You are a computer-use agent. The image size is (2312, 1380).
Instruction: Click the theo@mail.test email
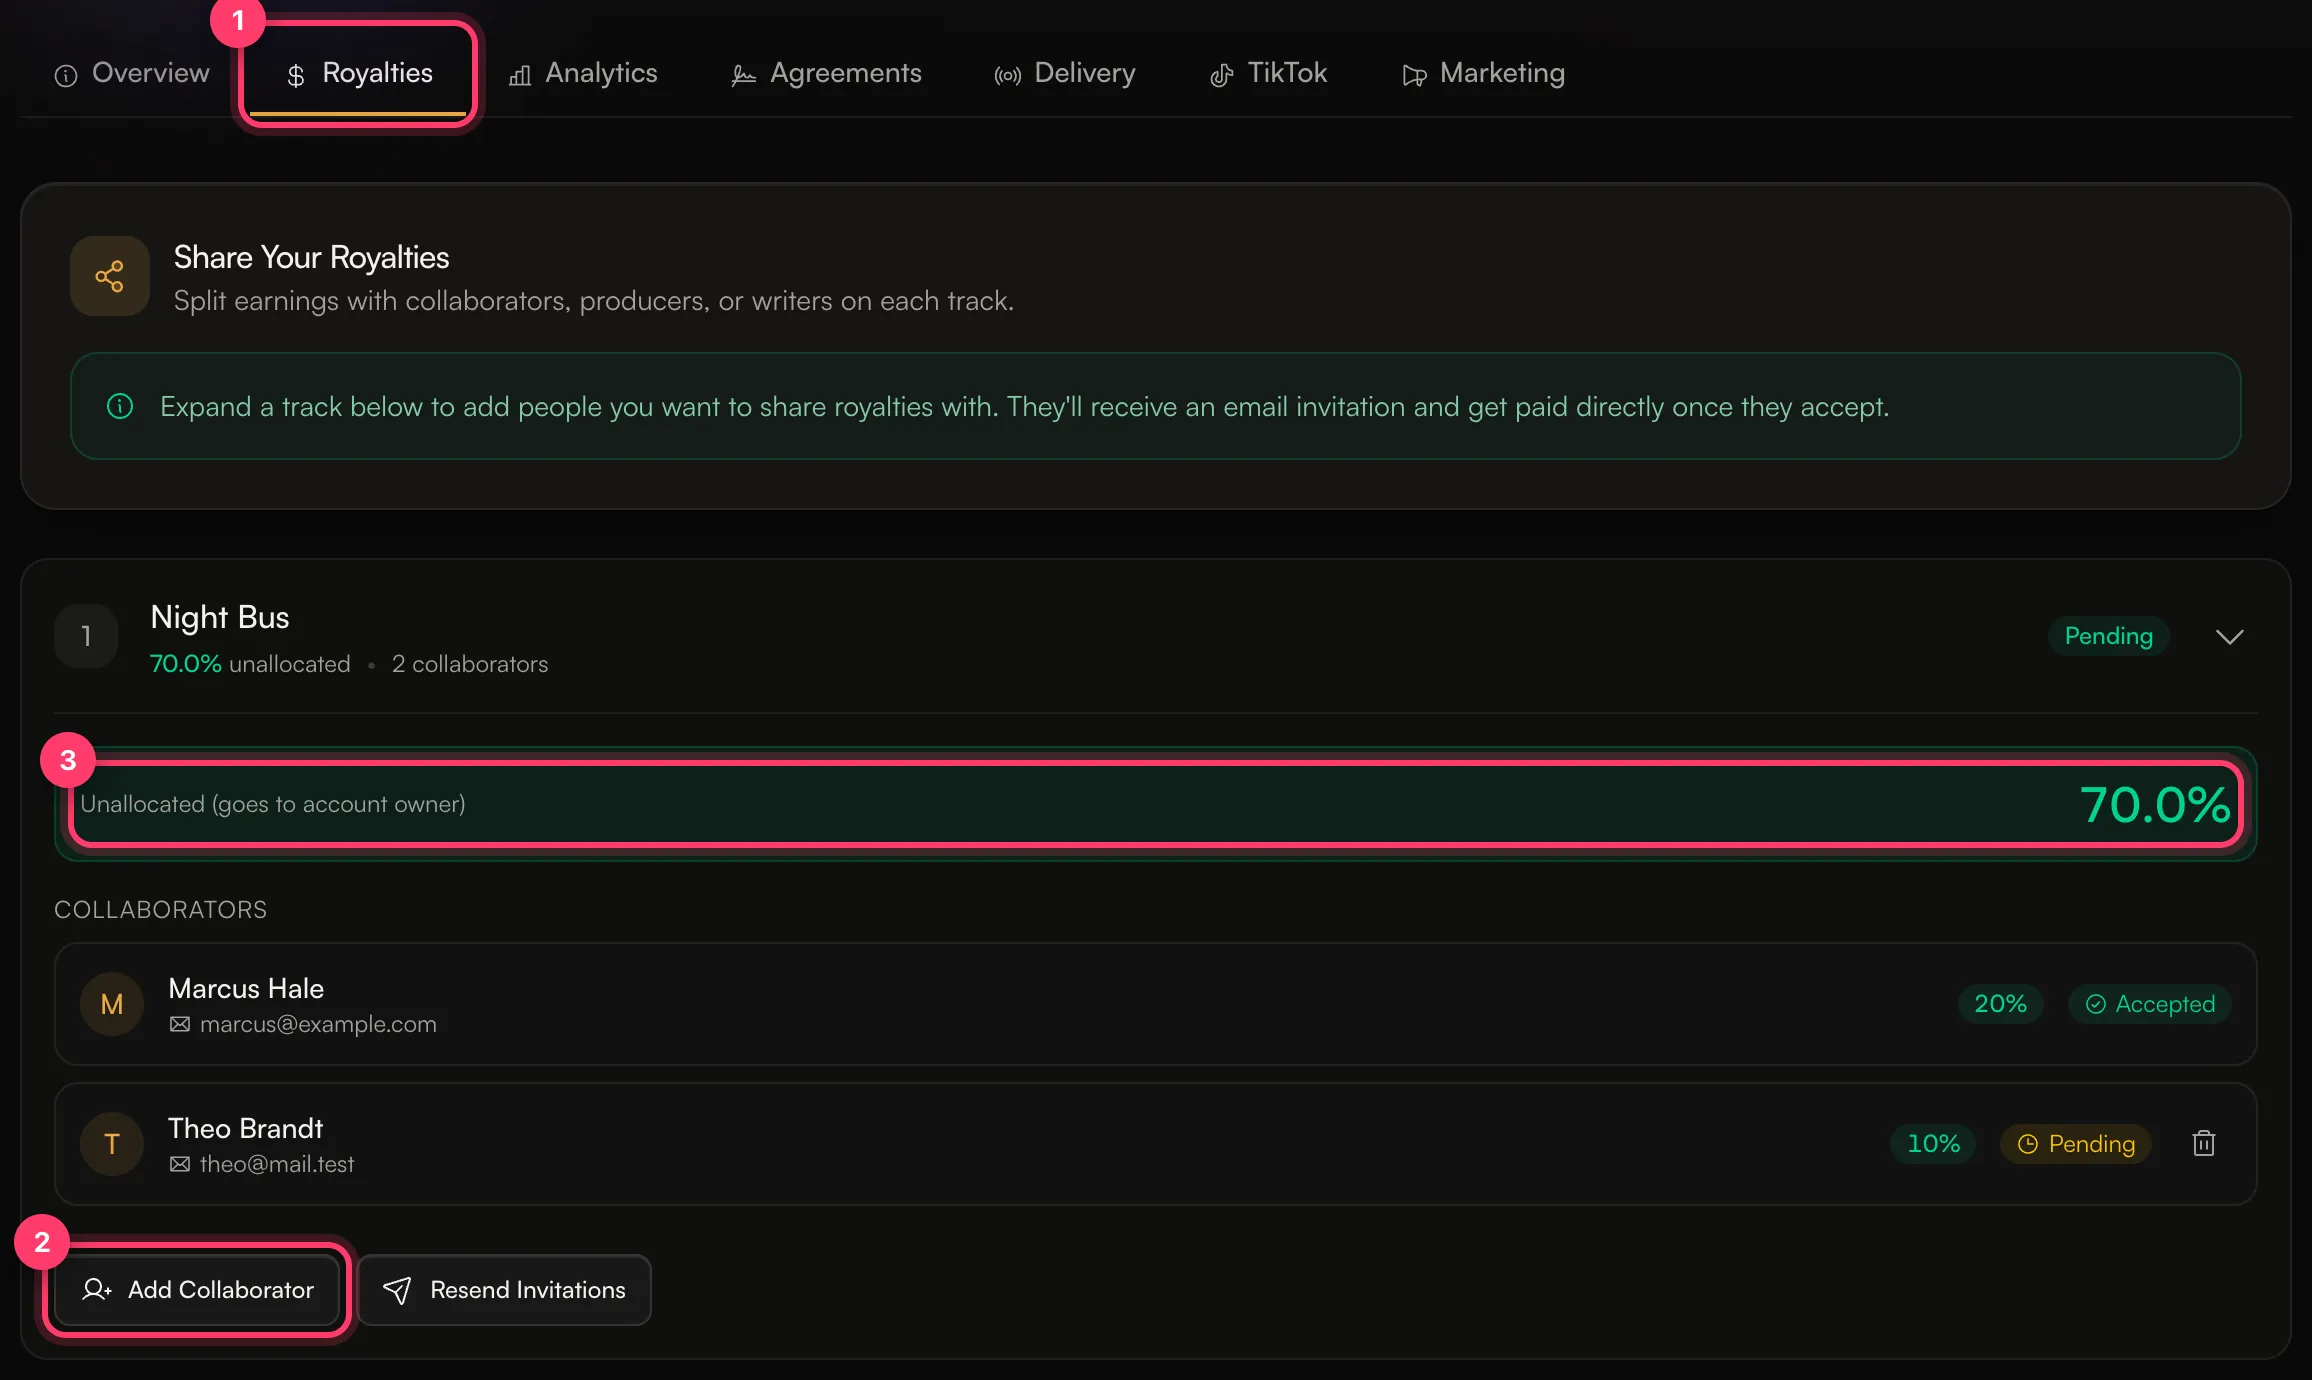tap(277, 1164)
